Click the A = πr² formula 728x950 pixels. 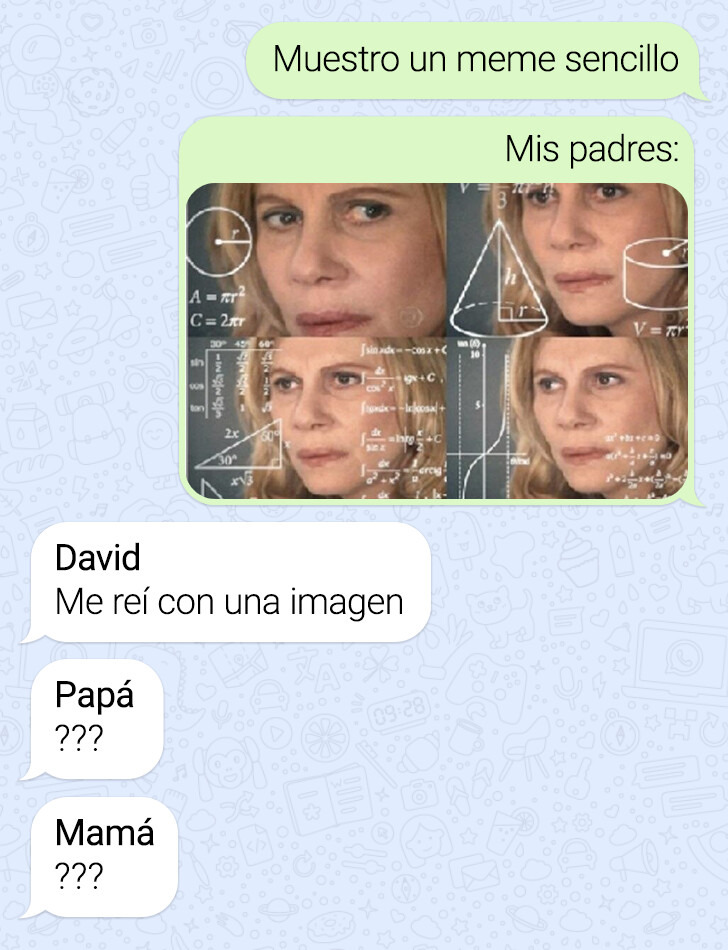pos(217,296)
